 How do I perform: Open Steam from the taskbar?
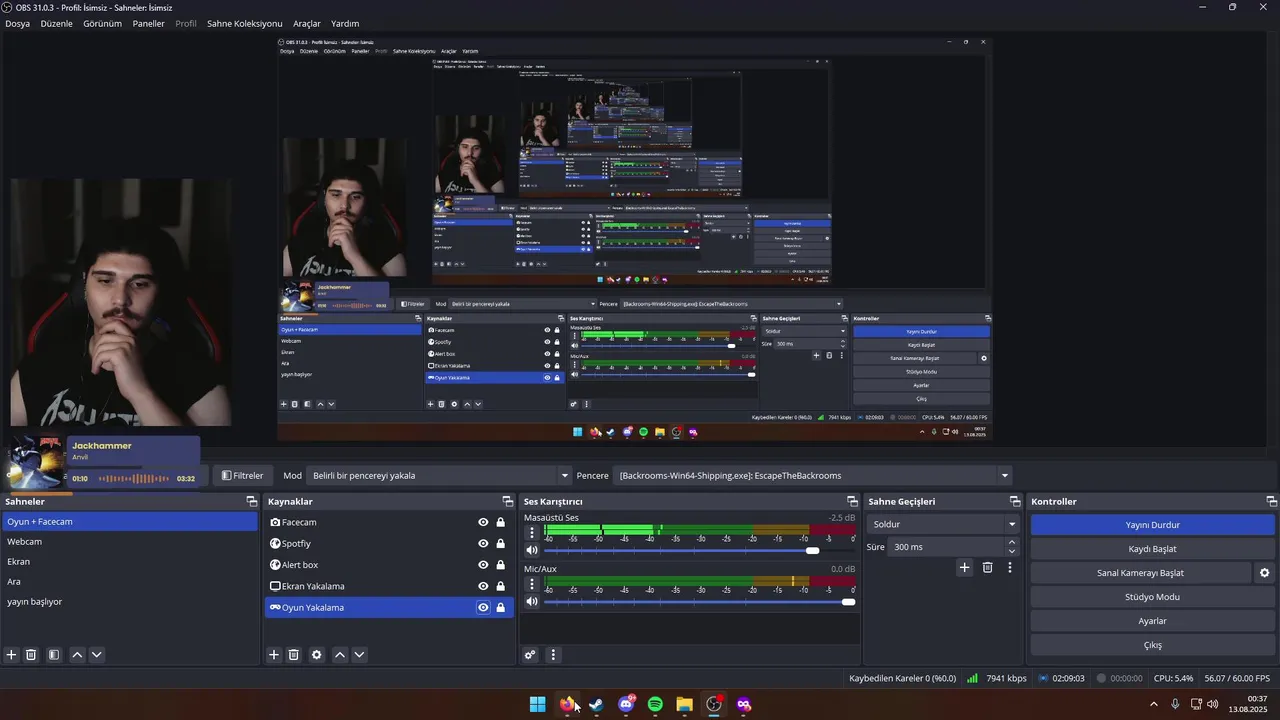[596, 704]
